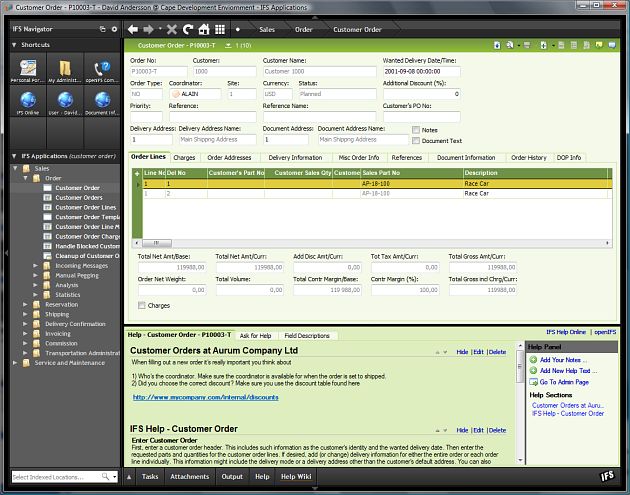The image size is (630, 495).
Task: Open the Home icon in toolbar
Action: pyautogui.click(x=204, y=29)
